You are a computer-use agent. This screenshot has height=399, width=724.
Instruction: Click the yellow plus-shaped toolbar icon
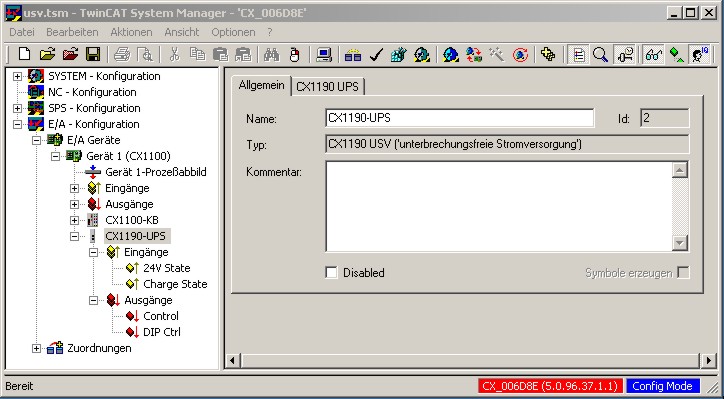(548, 54)
